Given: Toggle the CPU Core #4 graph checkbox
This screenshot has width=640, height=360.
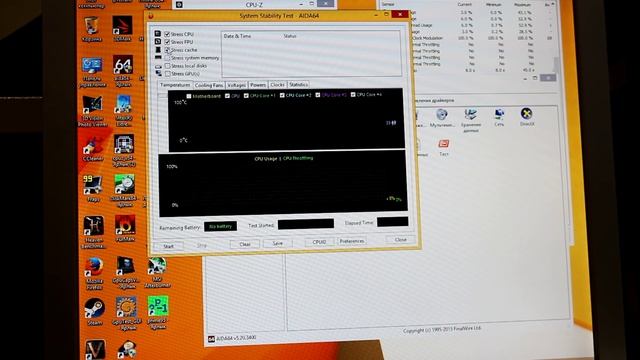Looking at the screenshot, I should 353,95.
